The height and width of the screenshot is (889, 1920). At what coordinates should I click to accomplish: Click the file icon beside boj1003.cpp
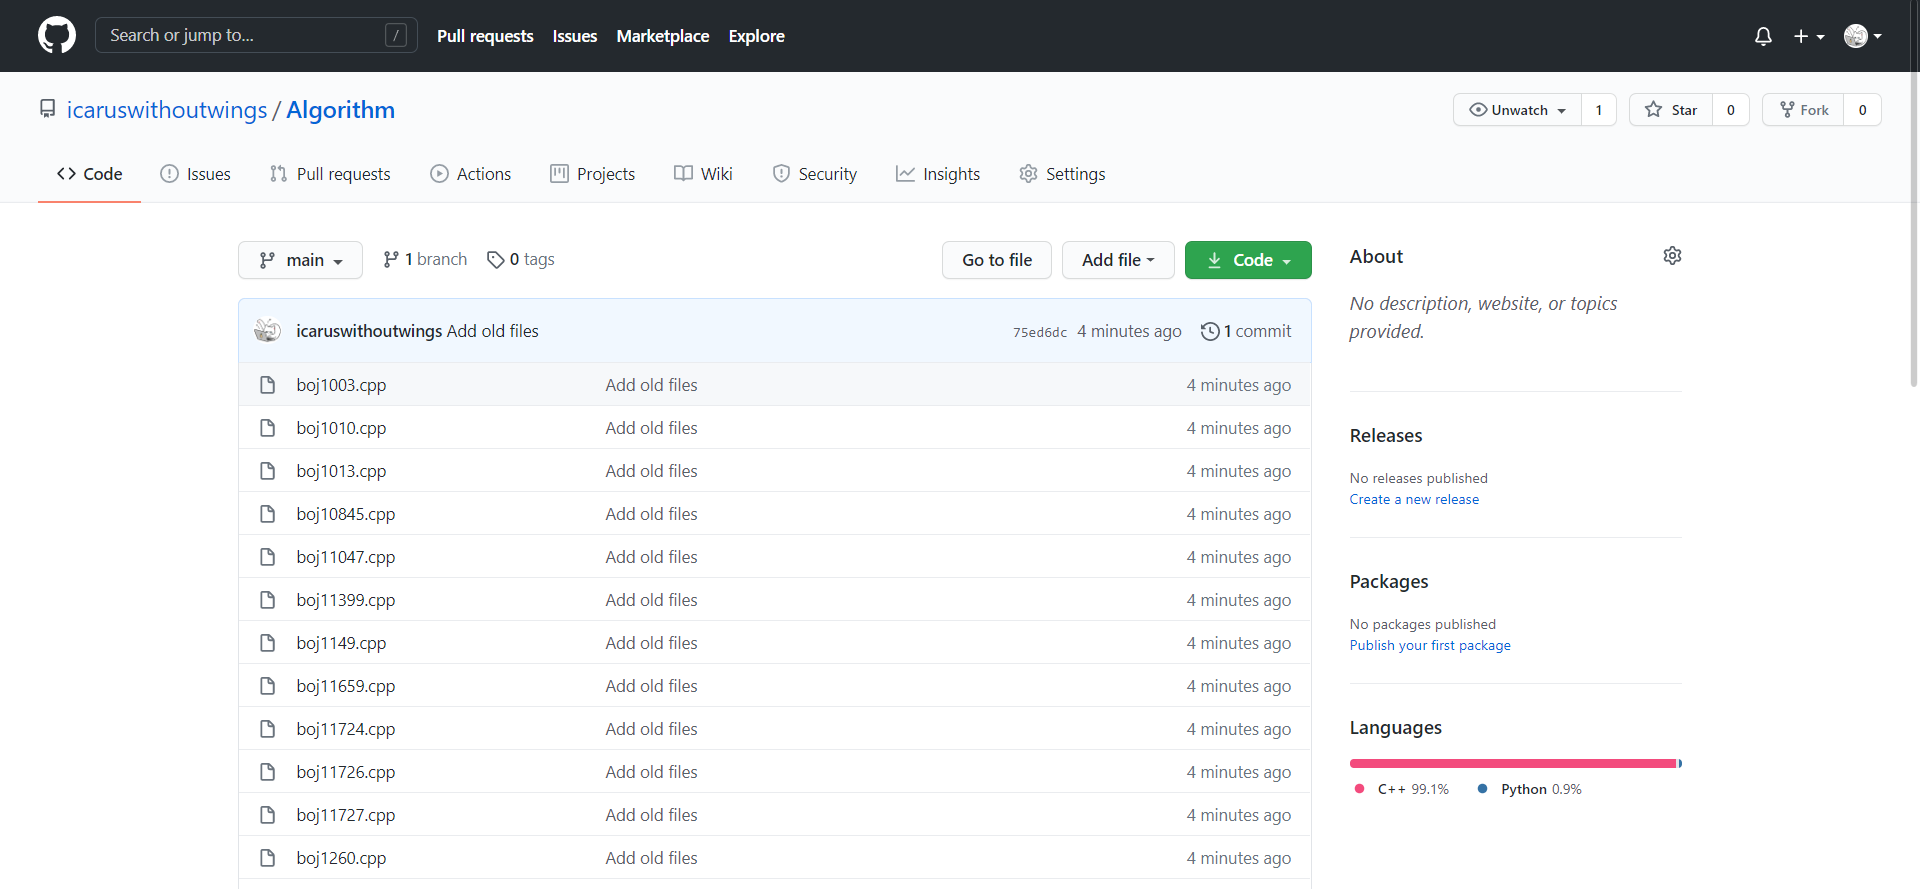(x=267, y=385)
